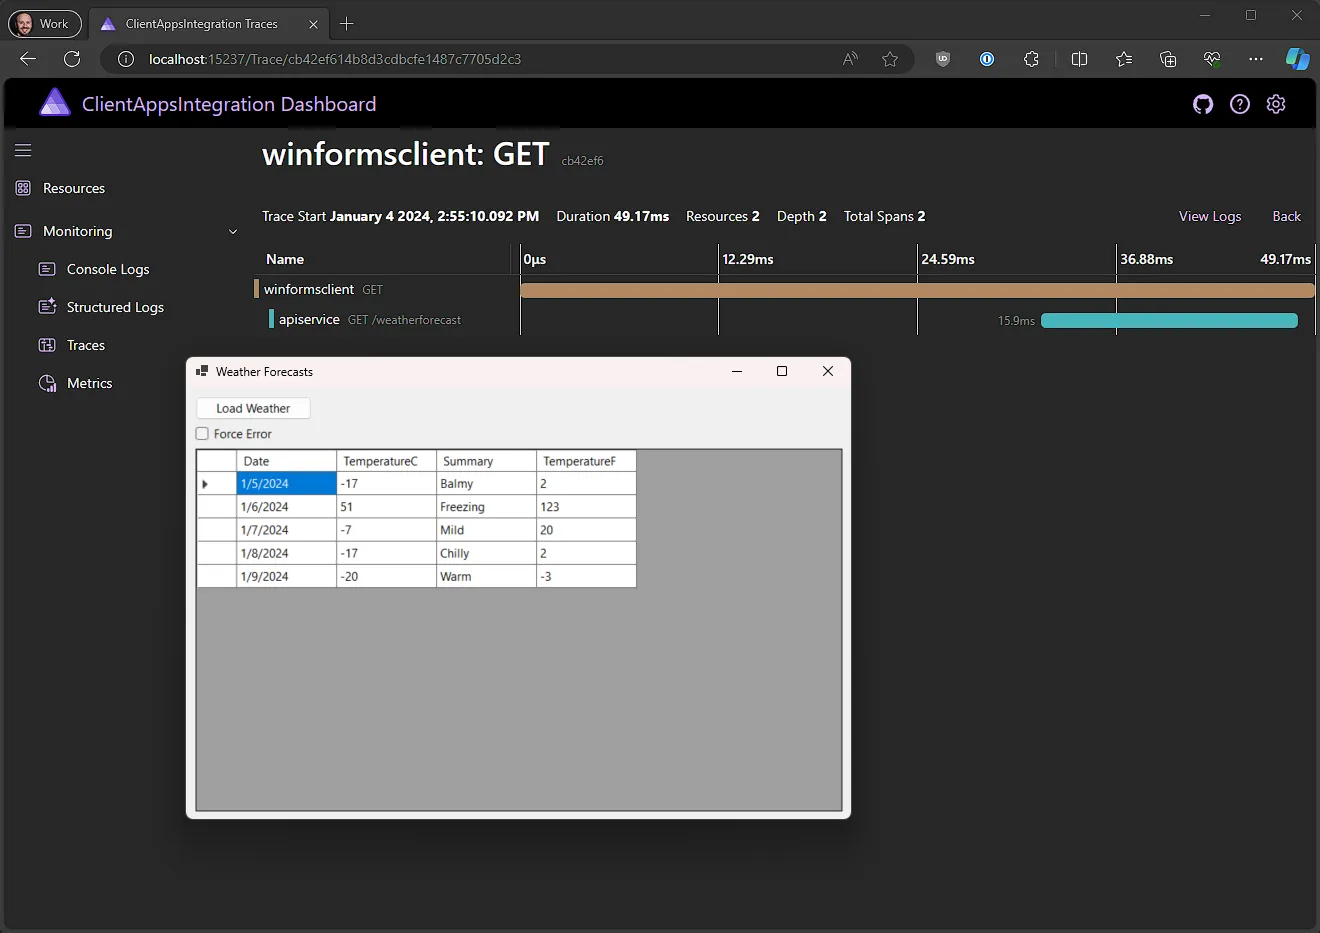This screenshot has width=1320, height=933.
Task: Enable the Force Error checkbox
Action: [201, 434]
